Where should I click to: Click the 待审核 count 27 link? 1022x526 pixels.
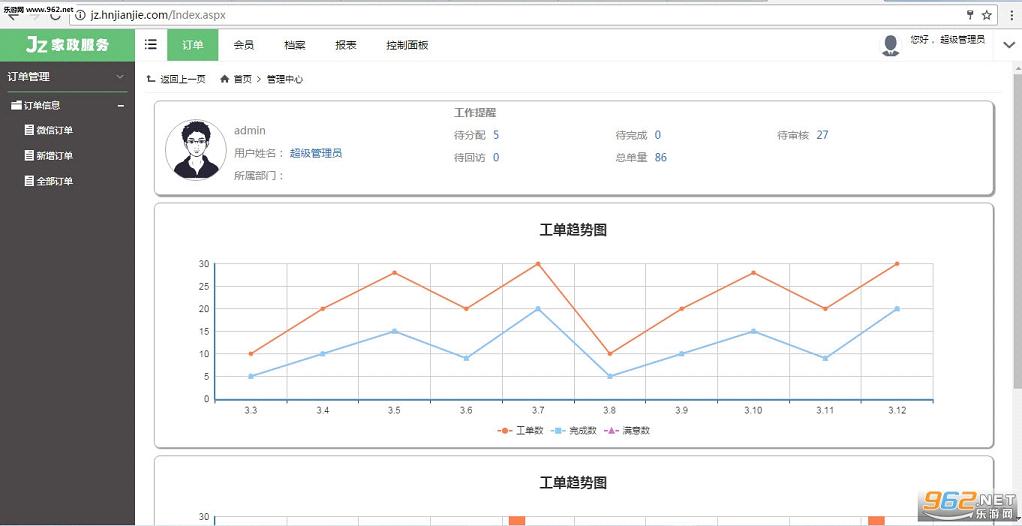822,135
